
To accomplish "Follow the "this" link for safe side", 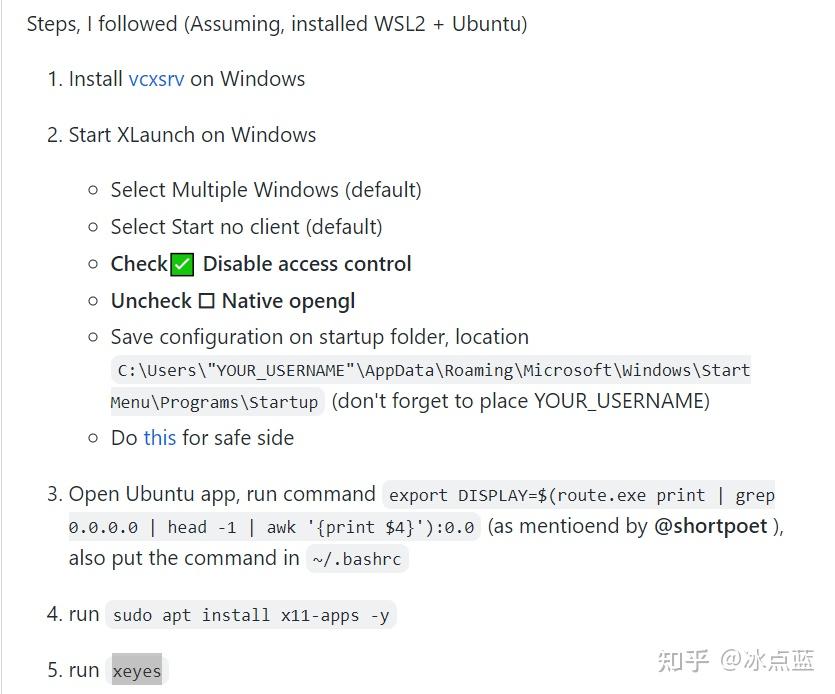I will (159, 438).
